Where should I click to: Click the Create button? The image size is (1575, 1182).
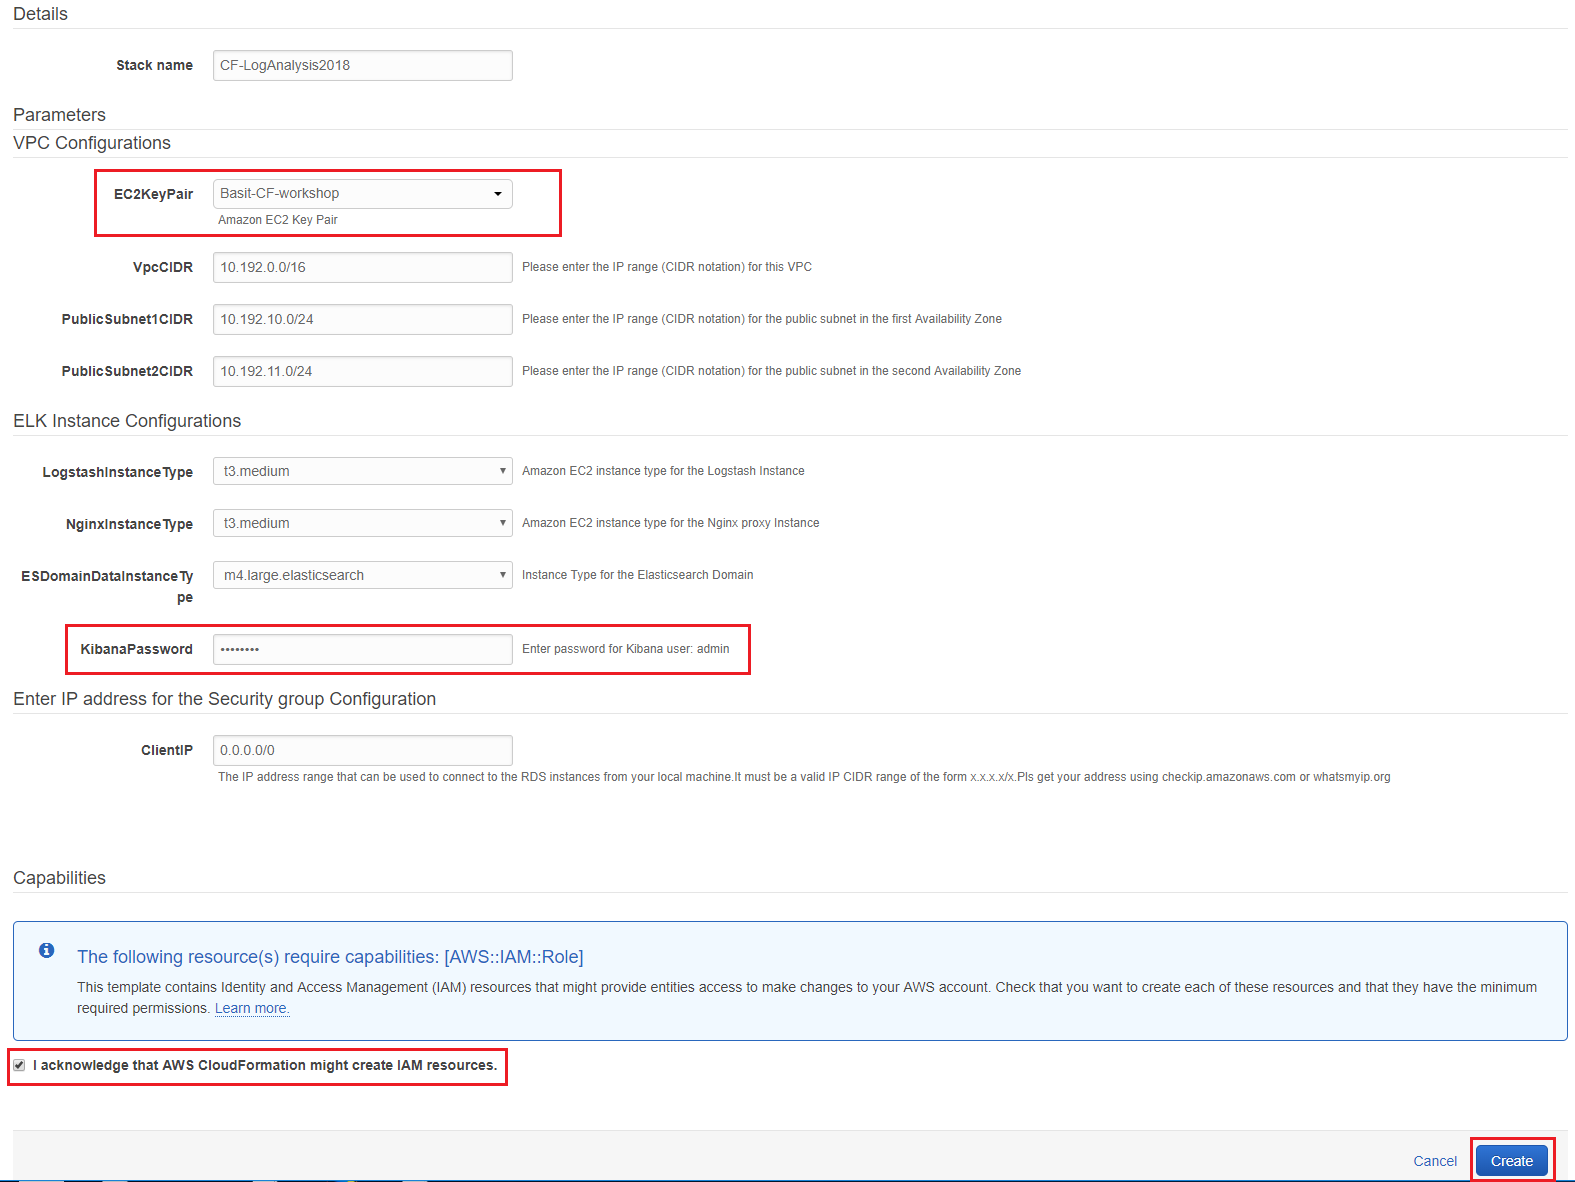coord(1512,1161)
